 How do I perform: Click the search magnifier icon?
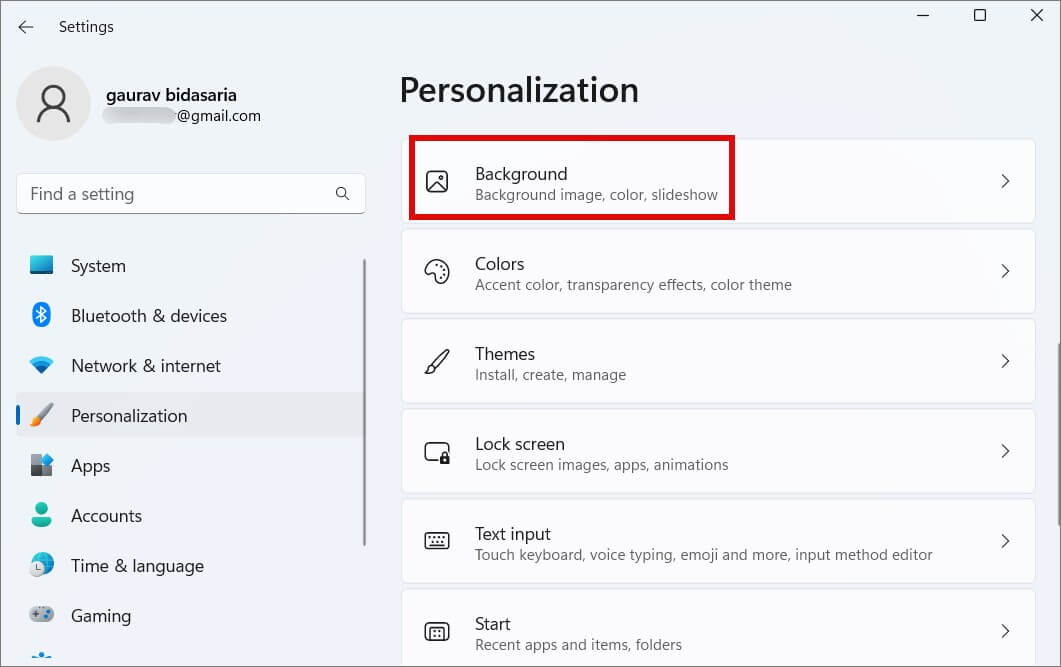click(342, 194)
